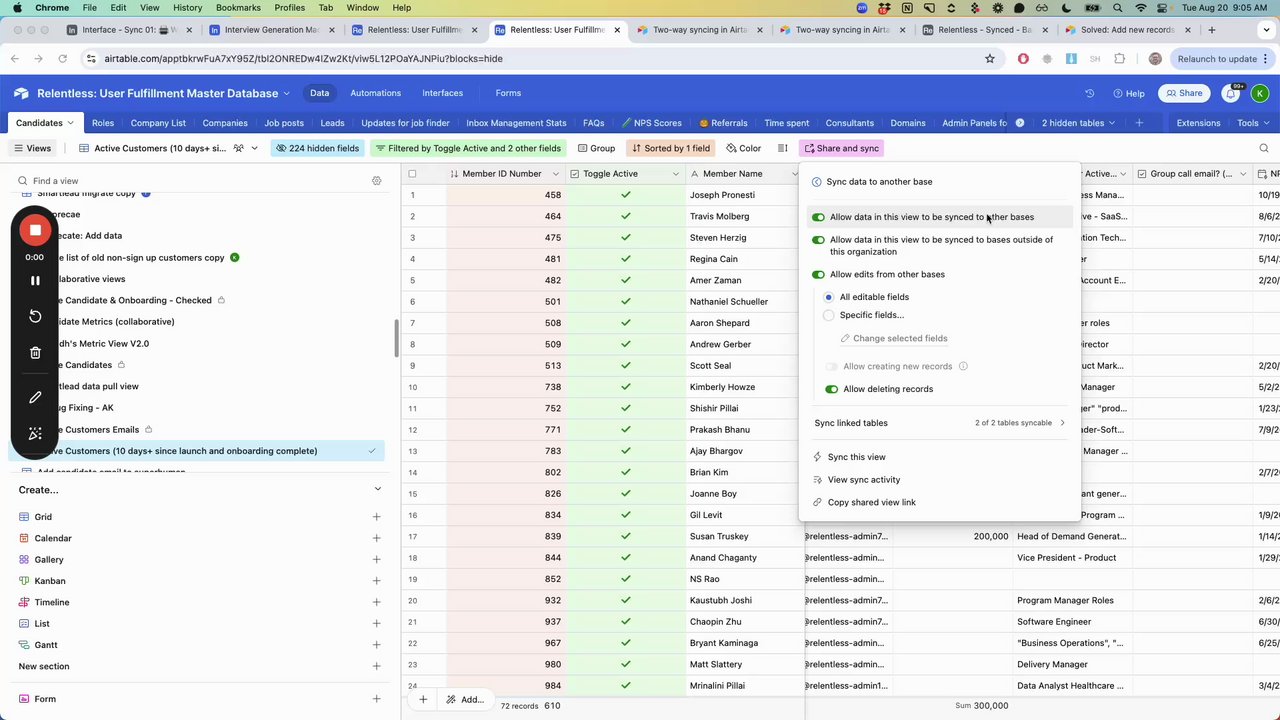Uncheck Toggle Active for Scott Seal
Screen dimensions: 1280x720
[x=626, y=366]
